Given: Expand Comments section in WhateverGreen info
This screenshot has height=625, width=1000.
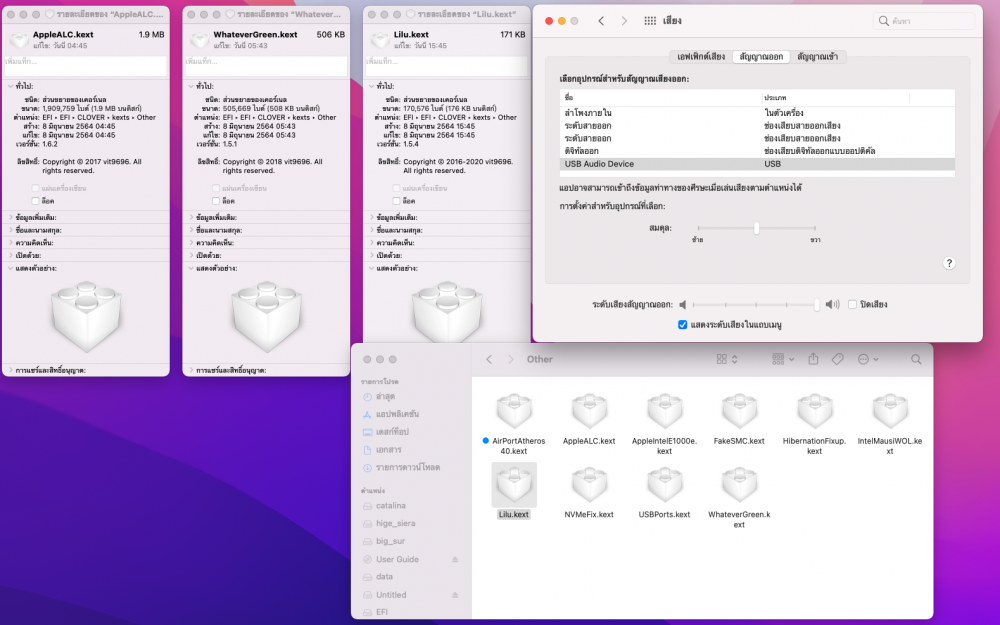Looking at the screenshot, I should point(191,243).
